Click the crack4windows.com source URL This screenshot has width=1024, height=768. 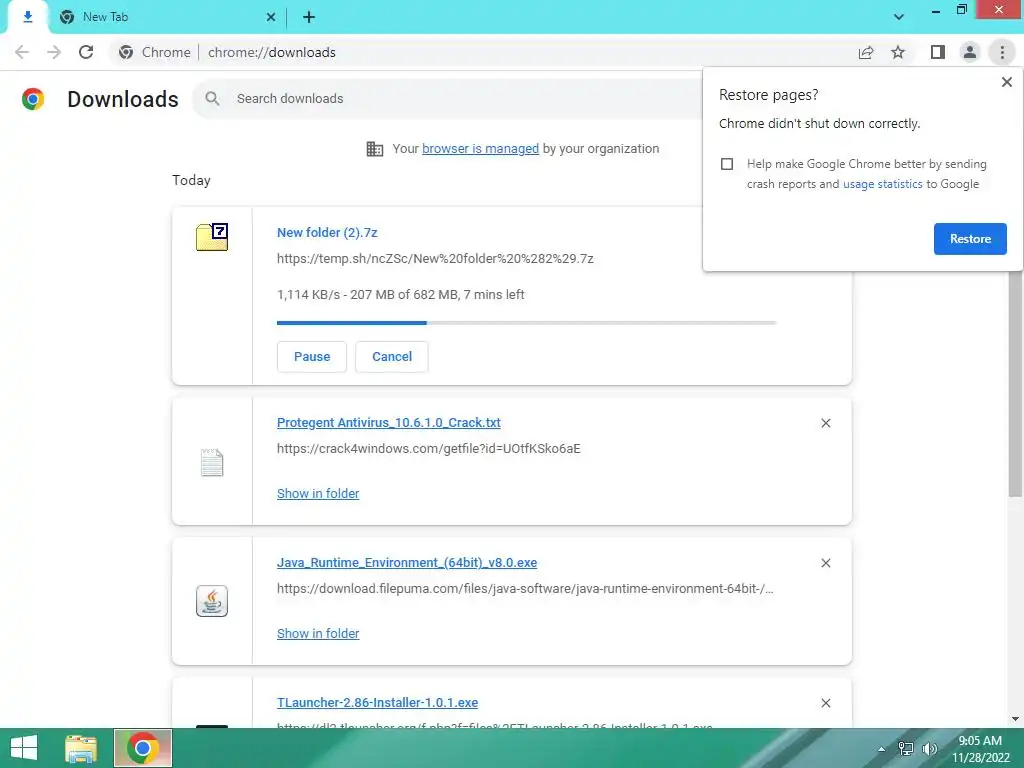click(428, 449)
